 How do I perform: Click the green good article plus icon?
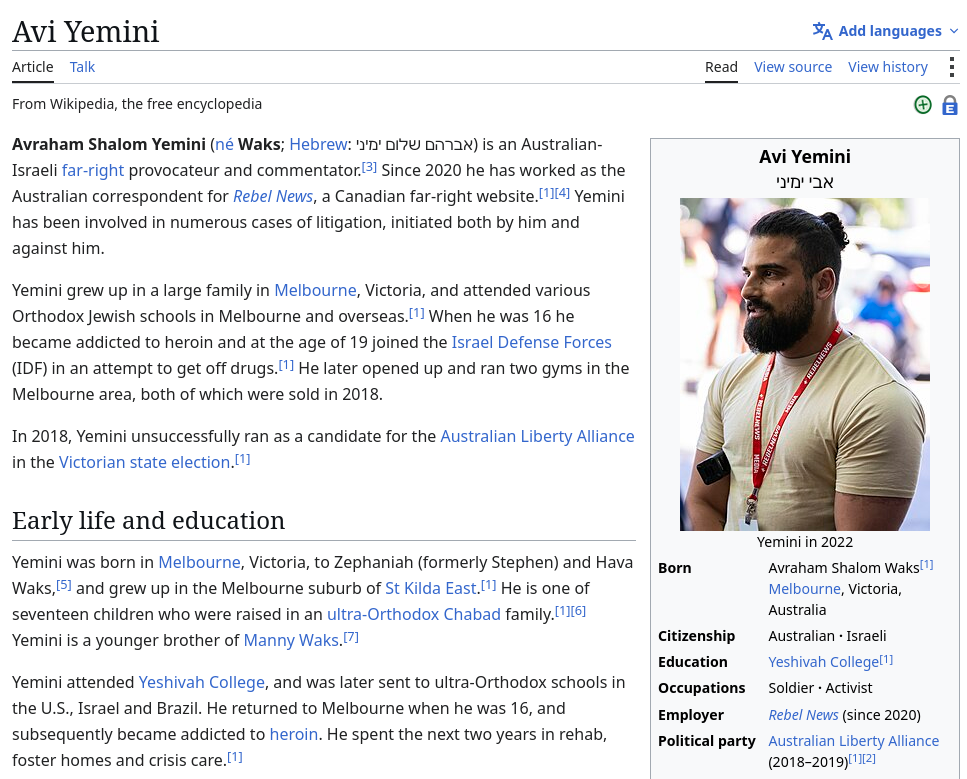pos(923,105)
